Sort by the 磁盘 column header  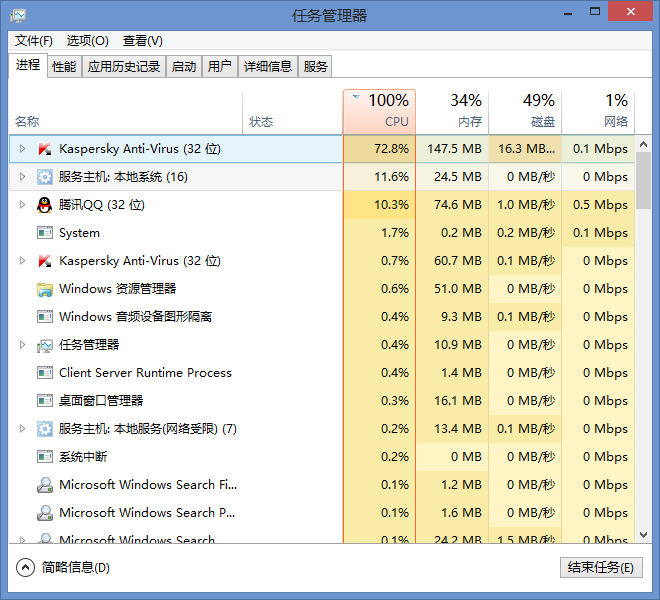[525, 112]
